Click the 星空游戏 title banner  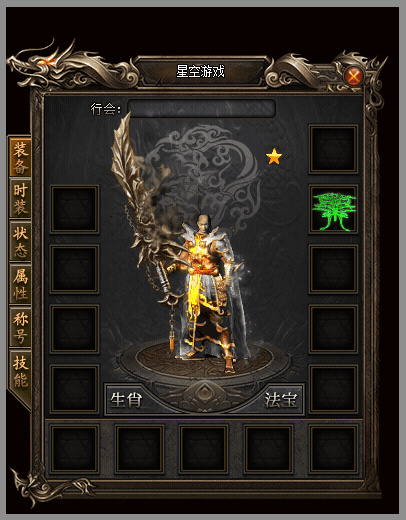(x=200, y=71)
